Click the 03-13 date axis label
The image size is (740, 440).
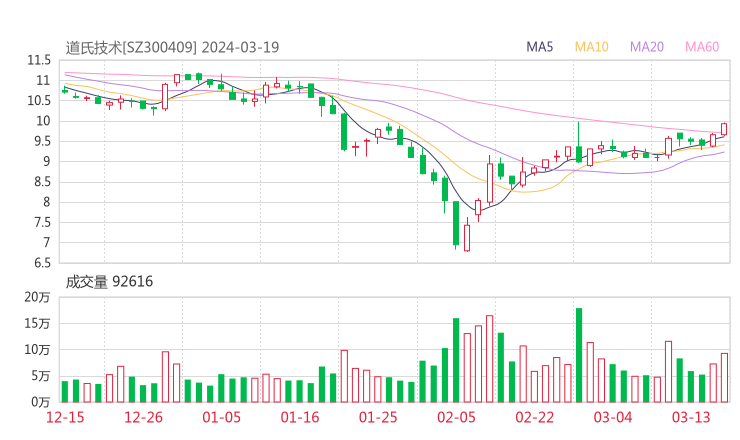(x=691, y=417)
